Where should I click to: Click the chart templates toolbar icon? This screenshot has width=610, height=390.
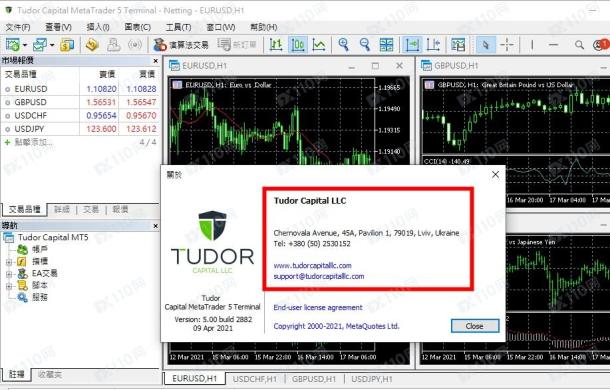tap(458, 45)
